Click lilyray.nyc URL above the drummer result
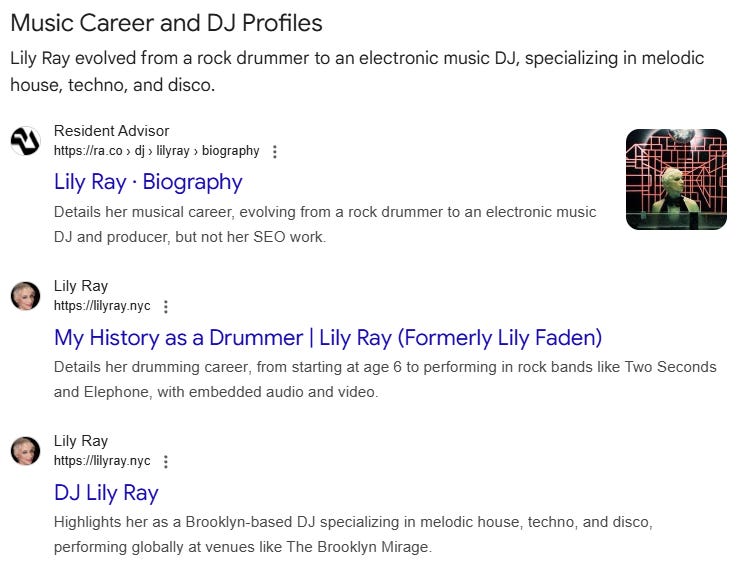The image size is (753, 568). 102,306
